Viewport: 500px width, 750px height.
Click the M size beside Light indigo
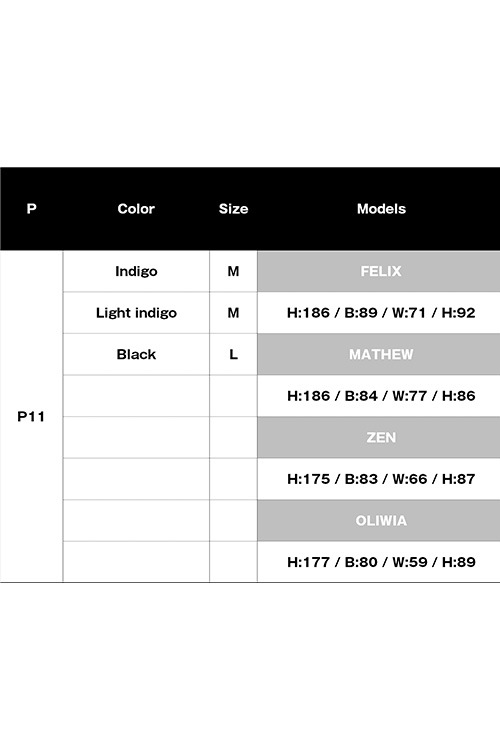[233, 313]
